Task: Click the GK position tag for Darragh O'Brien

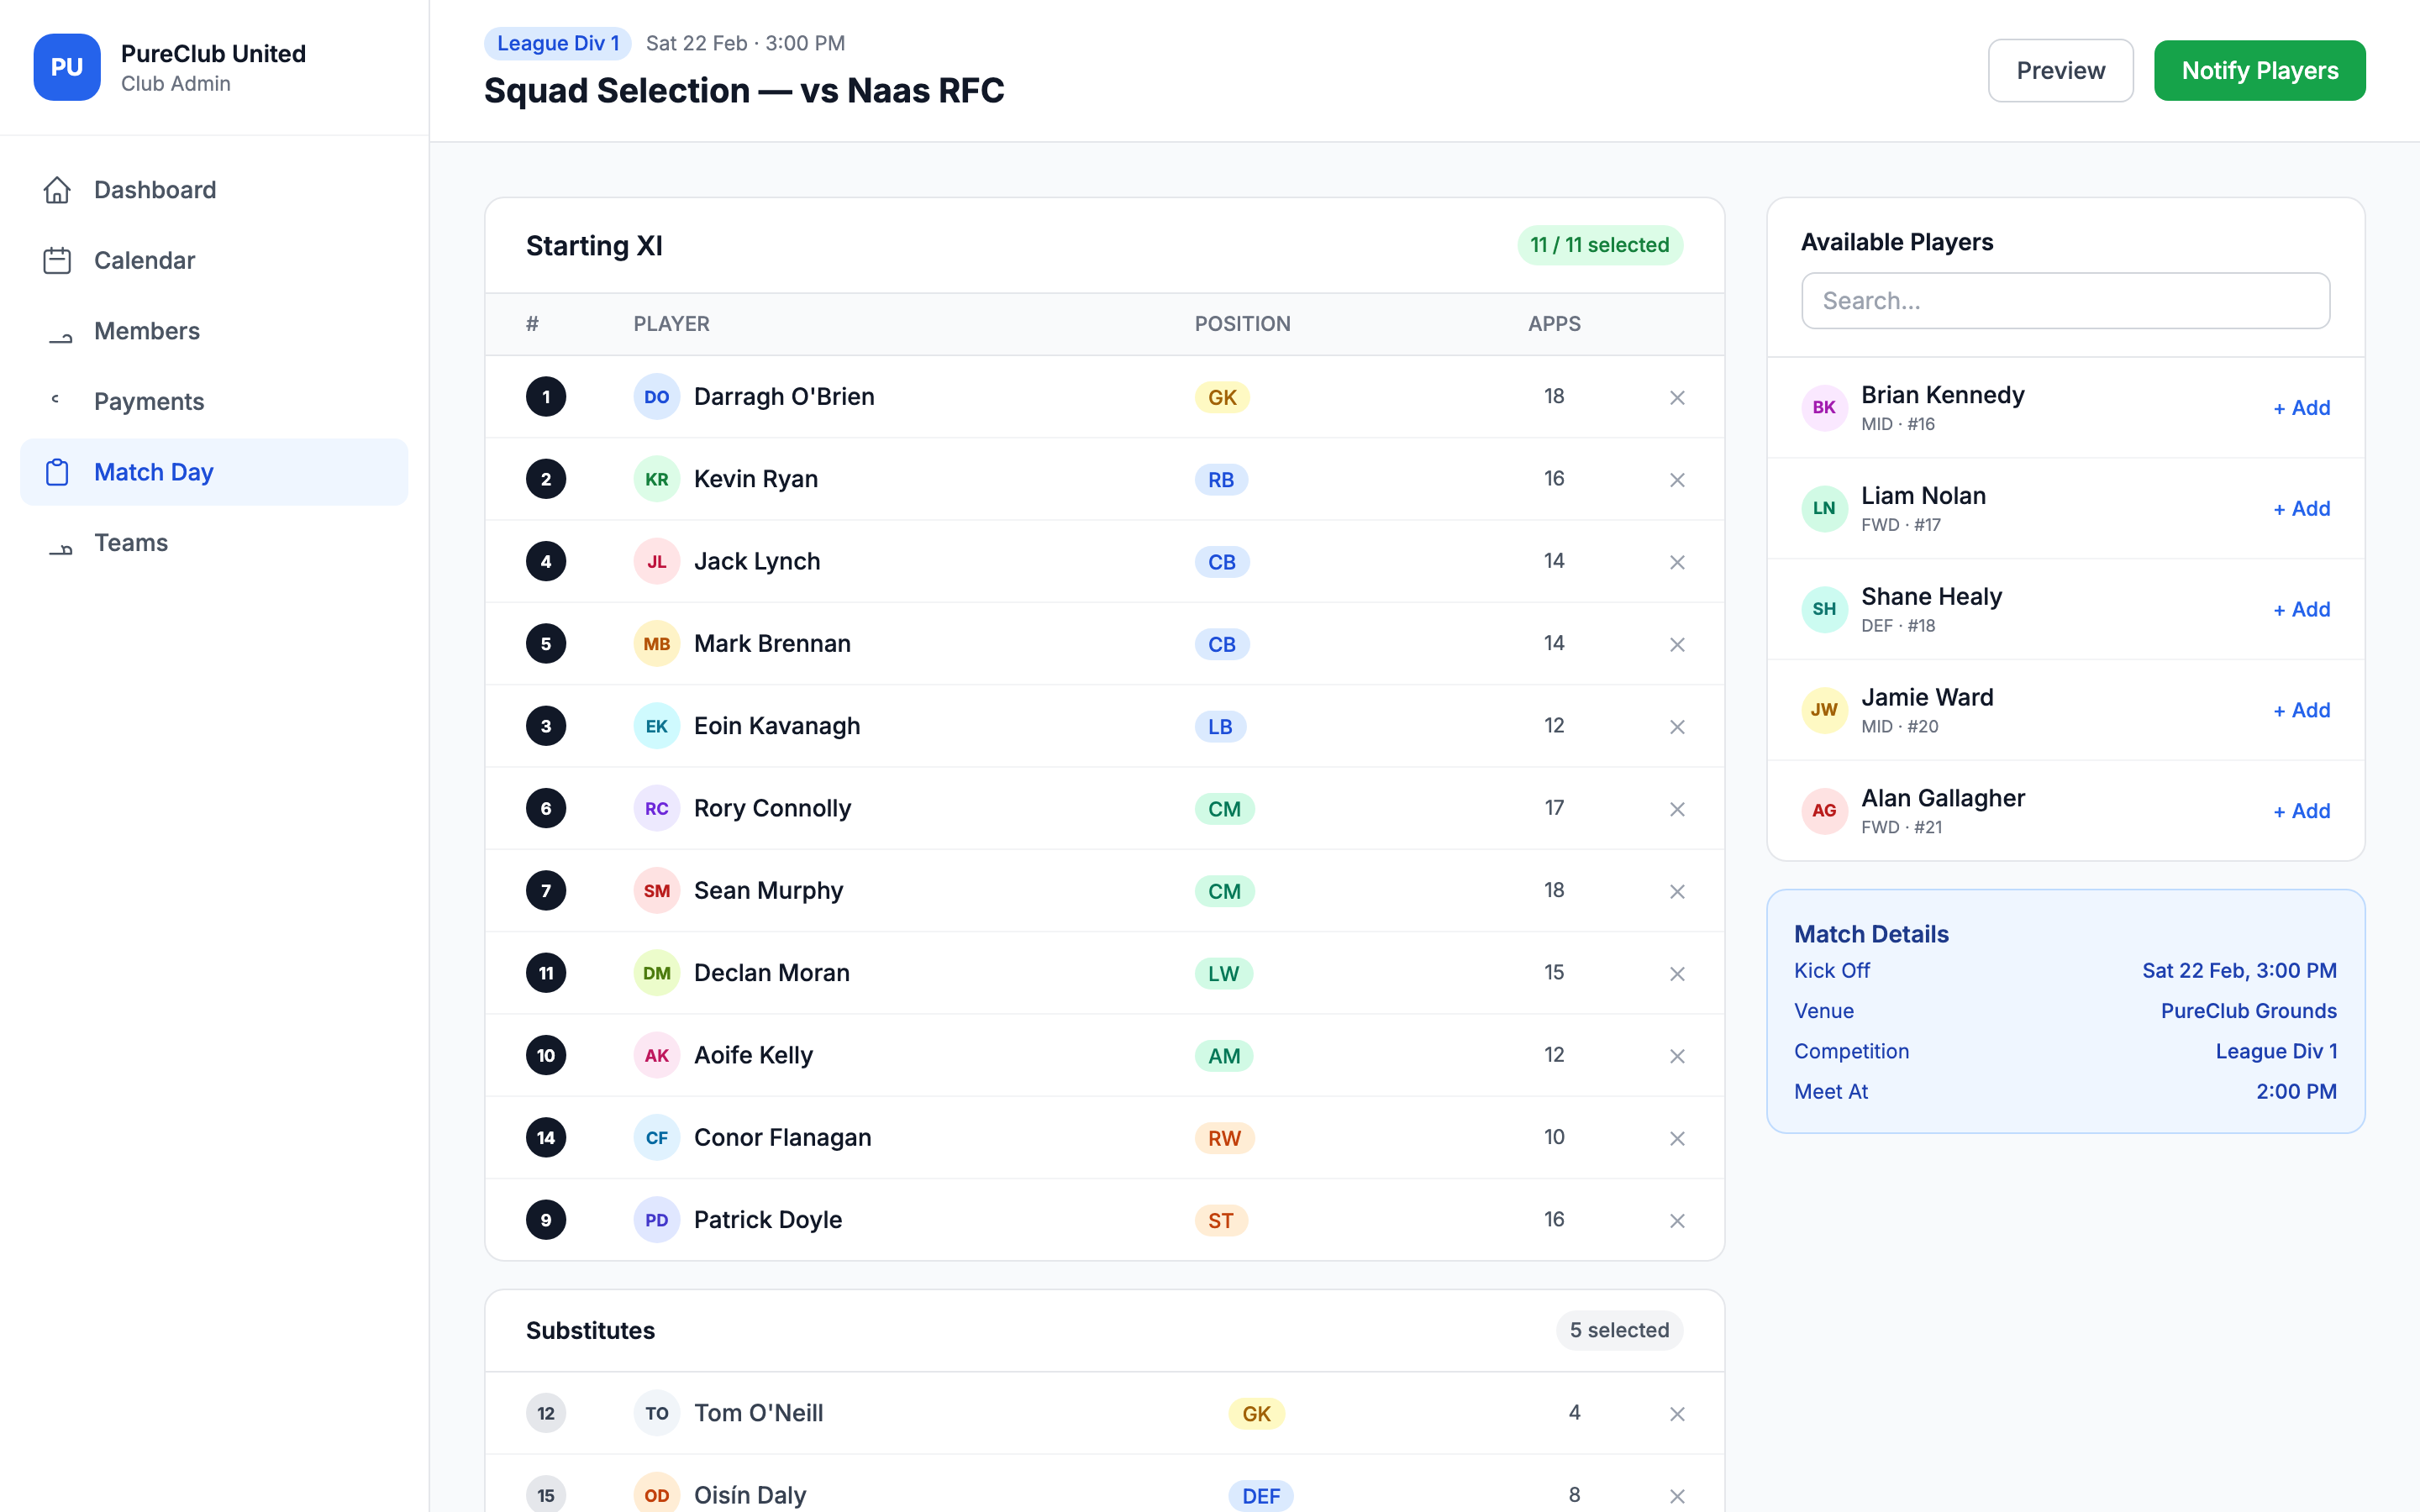Action: click(1222, 397)
